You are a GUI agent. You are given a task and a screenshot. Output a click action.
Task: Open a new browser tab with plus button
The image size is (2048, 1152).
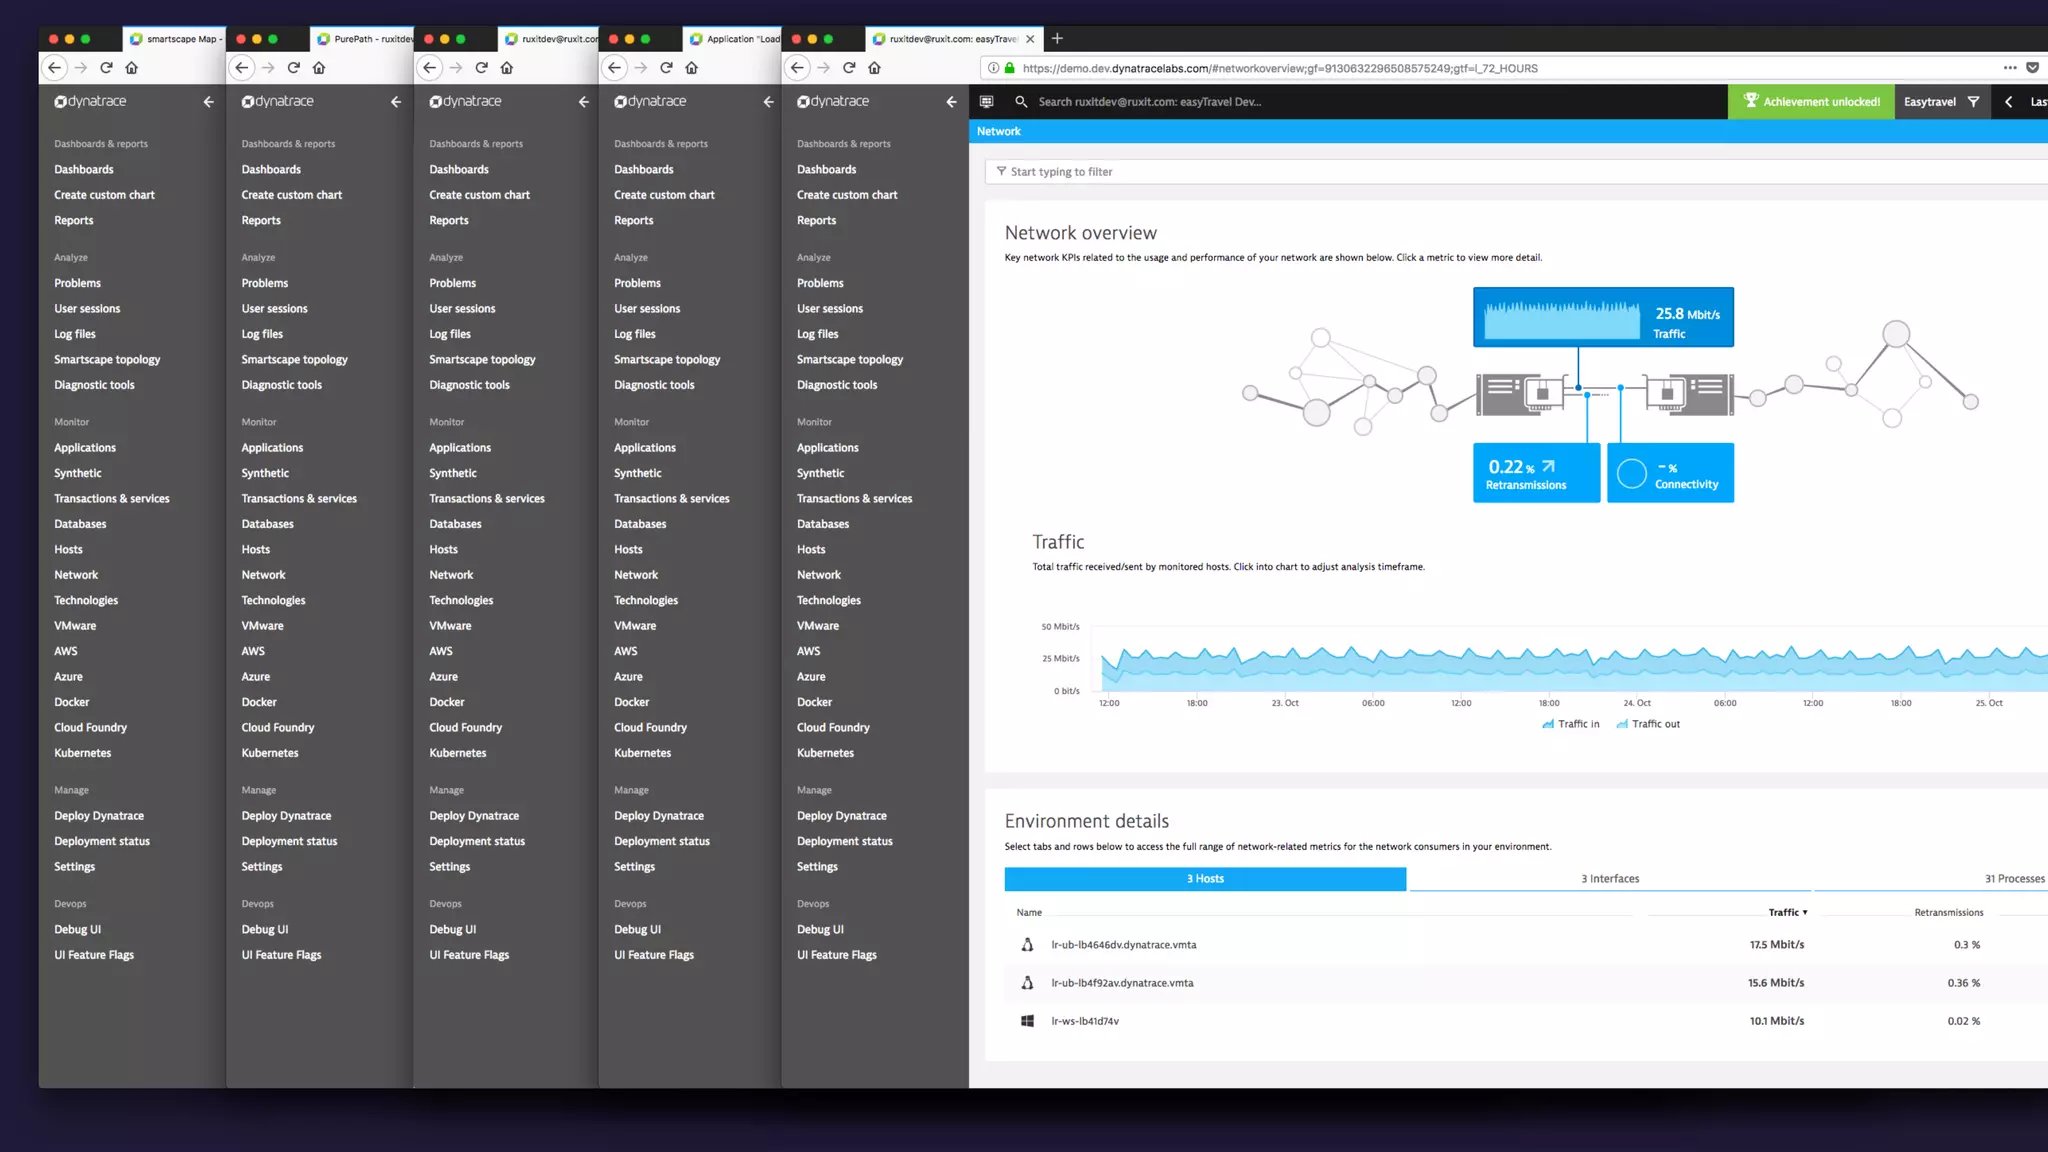(x=1057, y=39)
